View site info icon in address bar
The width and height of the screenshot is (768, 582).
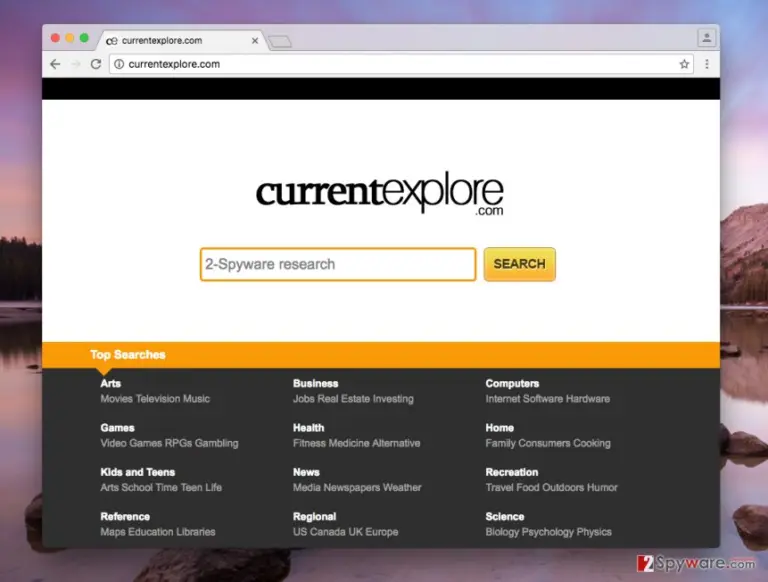point(119,64)
